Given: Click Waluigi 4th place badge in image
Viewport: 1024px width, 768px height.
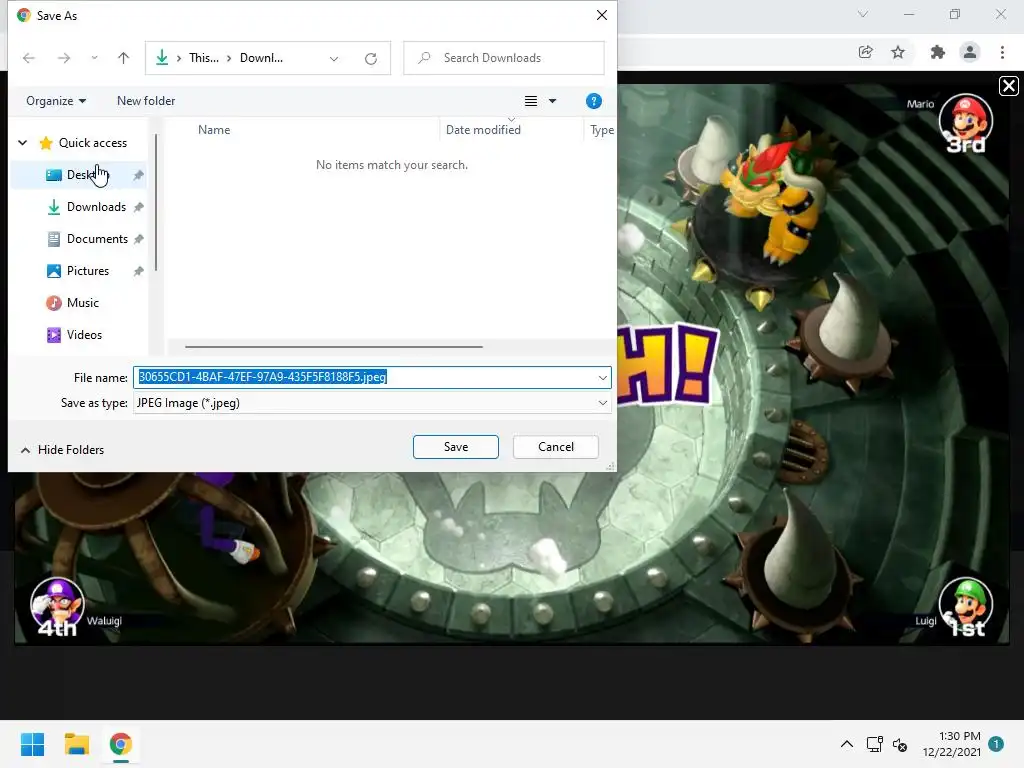Looking at the screenshot, I should pos(57,607).
